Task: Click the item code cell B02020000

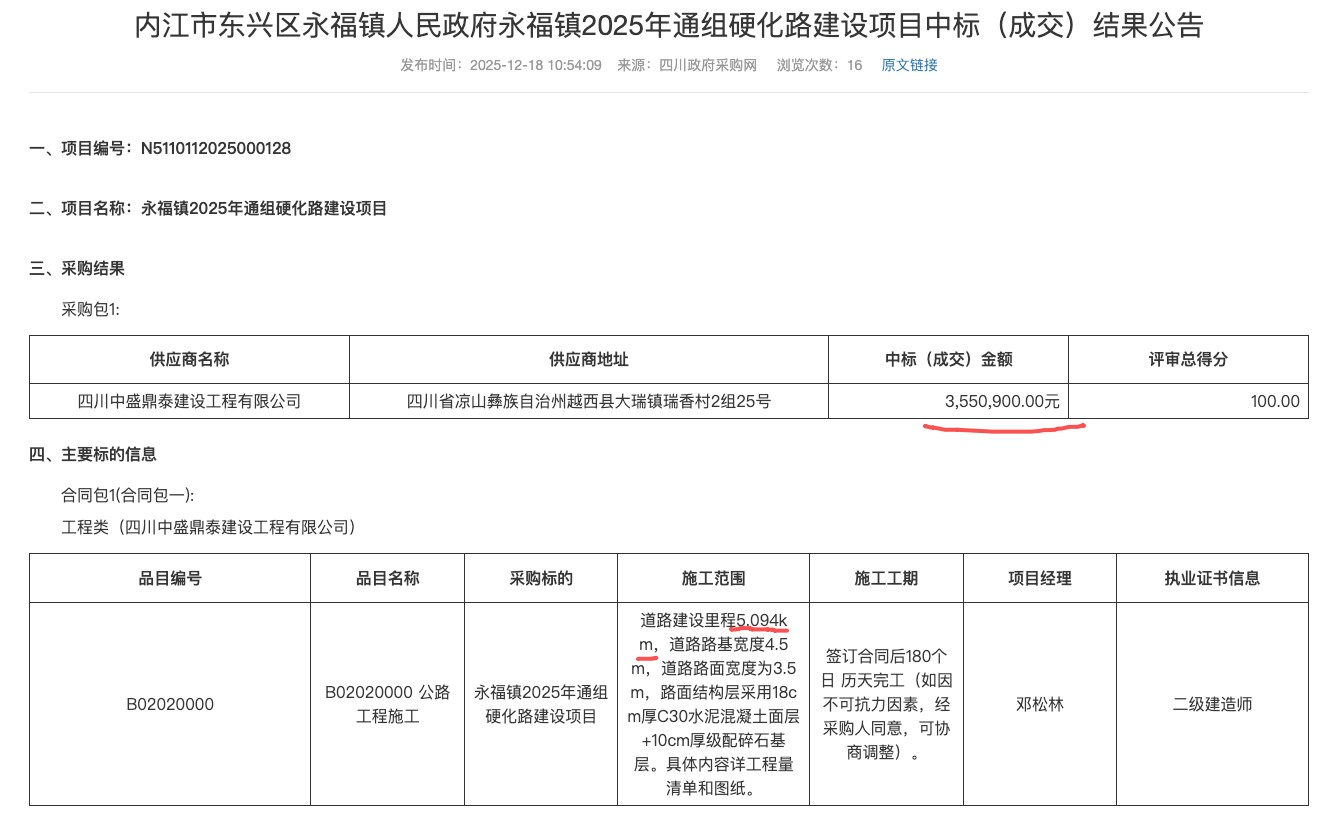Action: pos(170,704)
